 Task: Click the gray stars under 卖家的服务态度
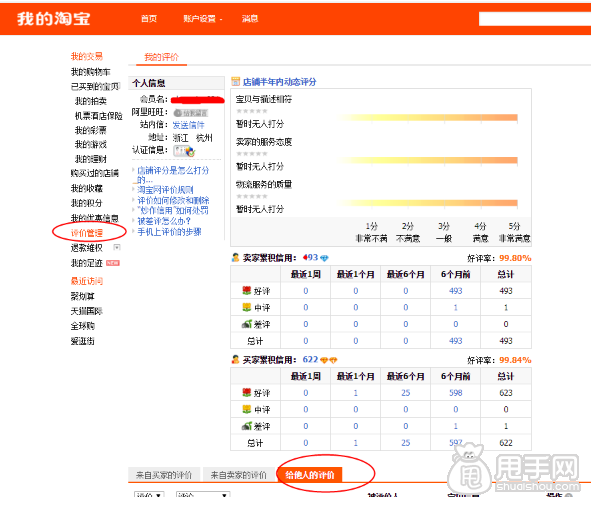tap(252, 154)
